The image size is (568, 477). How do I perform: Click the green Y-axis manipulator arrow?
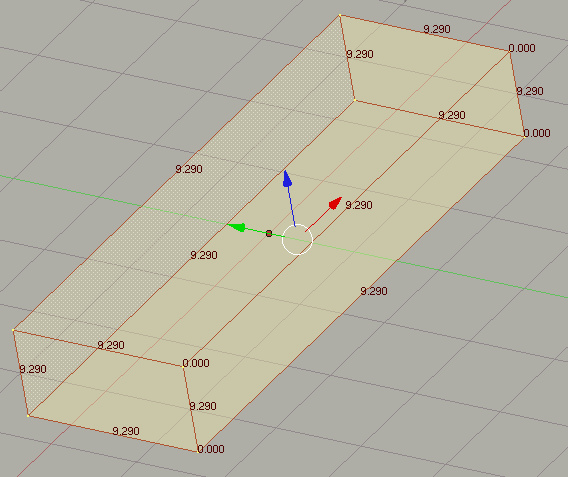coord(237,227)
